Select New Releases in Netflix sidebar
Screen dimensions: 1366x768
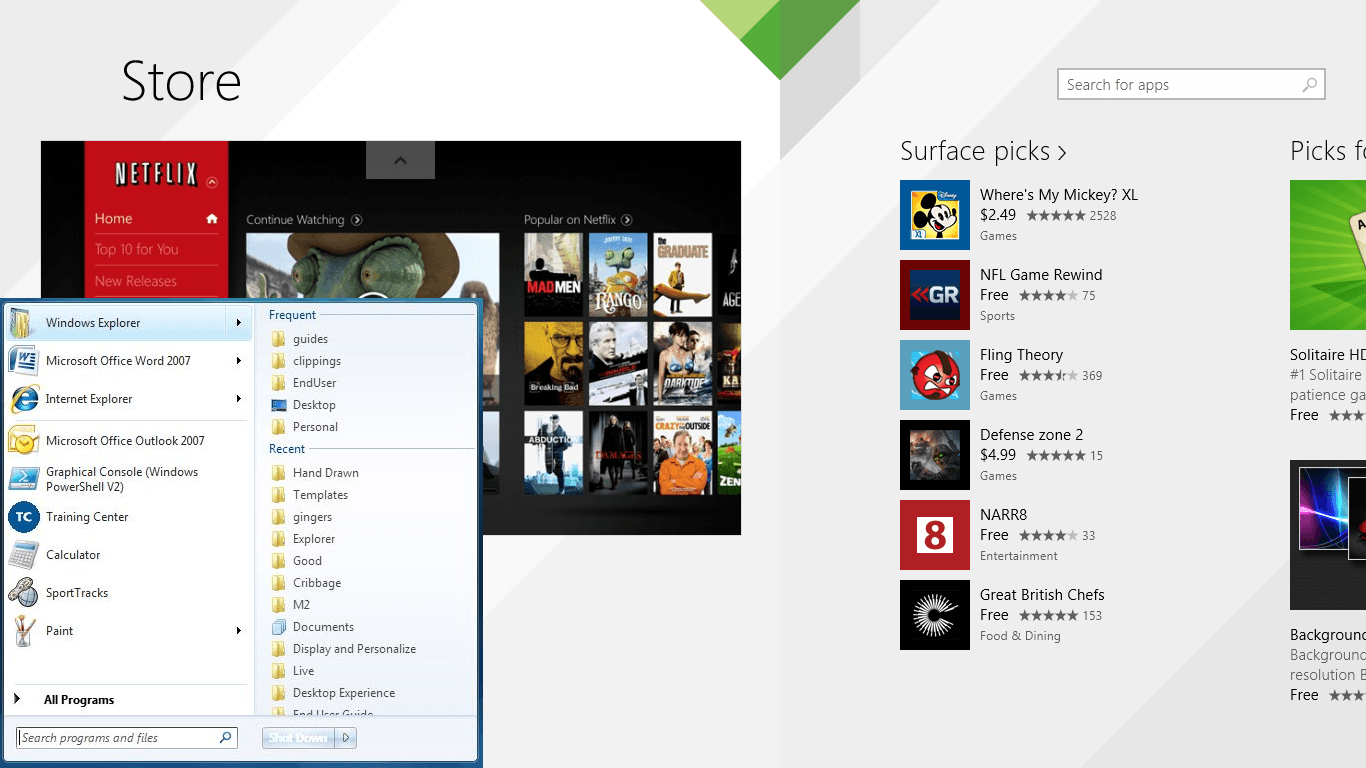coord(135,282)
